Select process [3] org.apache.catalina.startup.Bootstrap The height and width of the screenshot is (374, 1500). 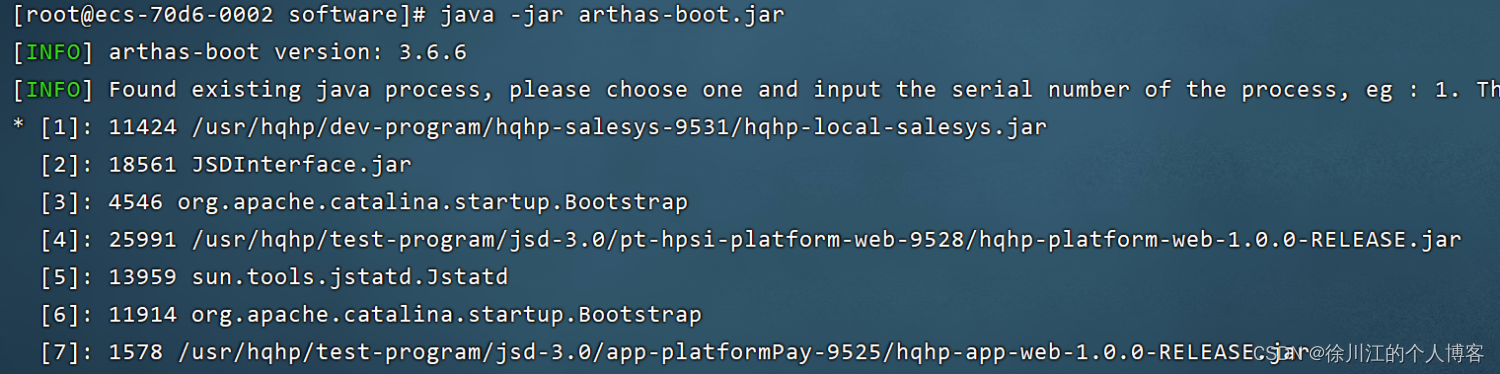point(364,202)
